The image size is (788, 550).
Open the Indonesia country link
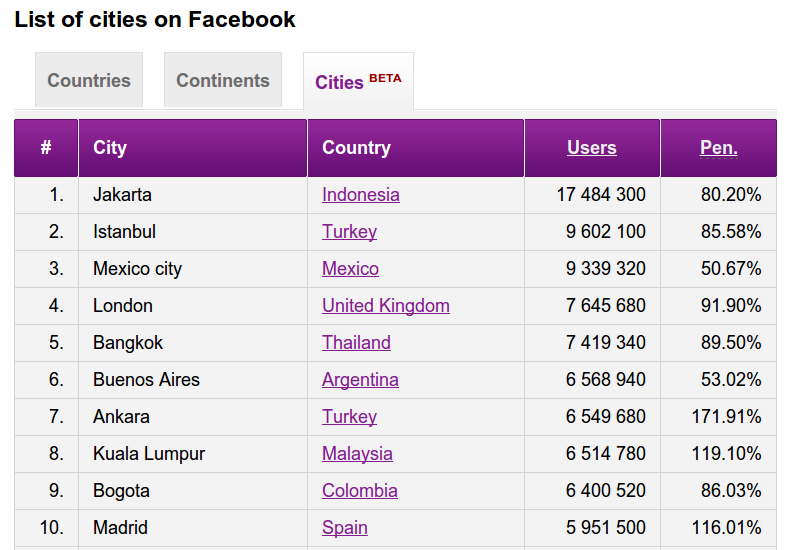coord(360,195)
